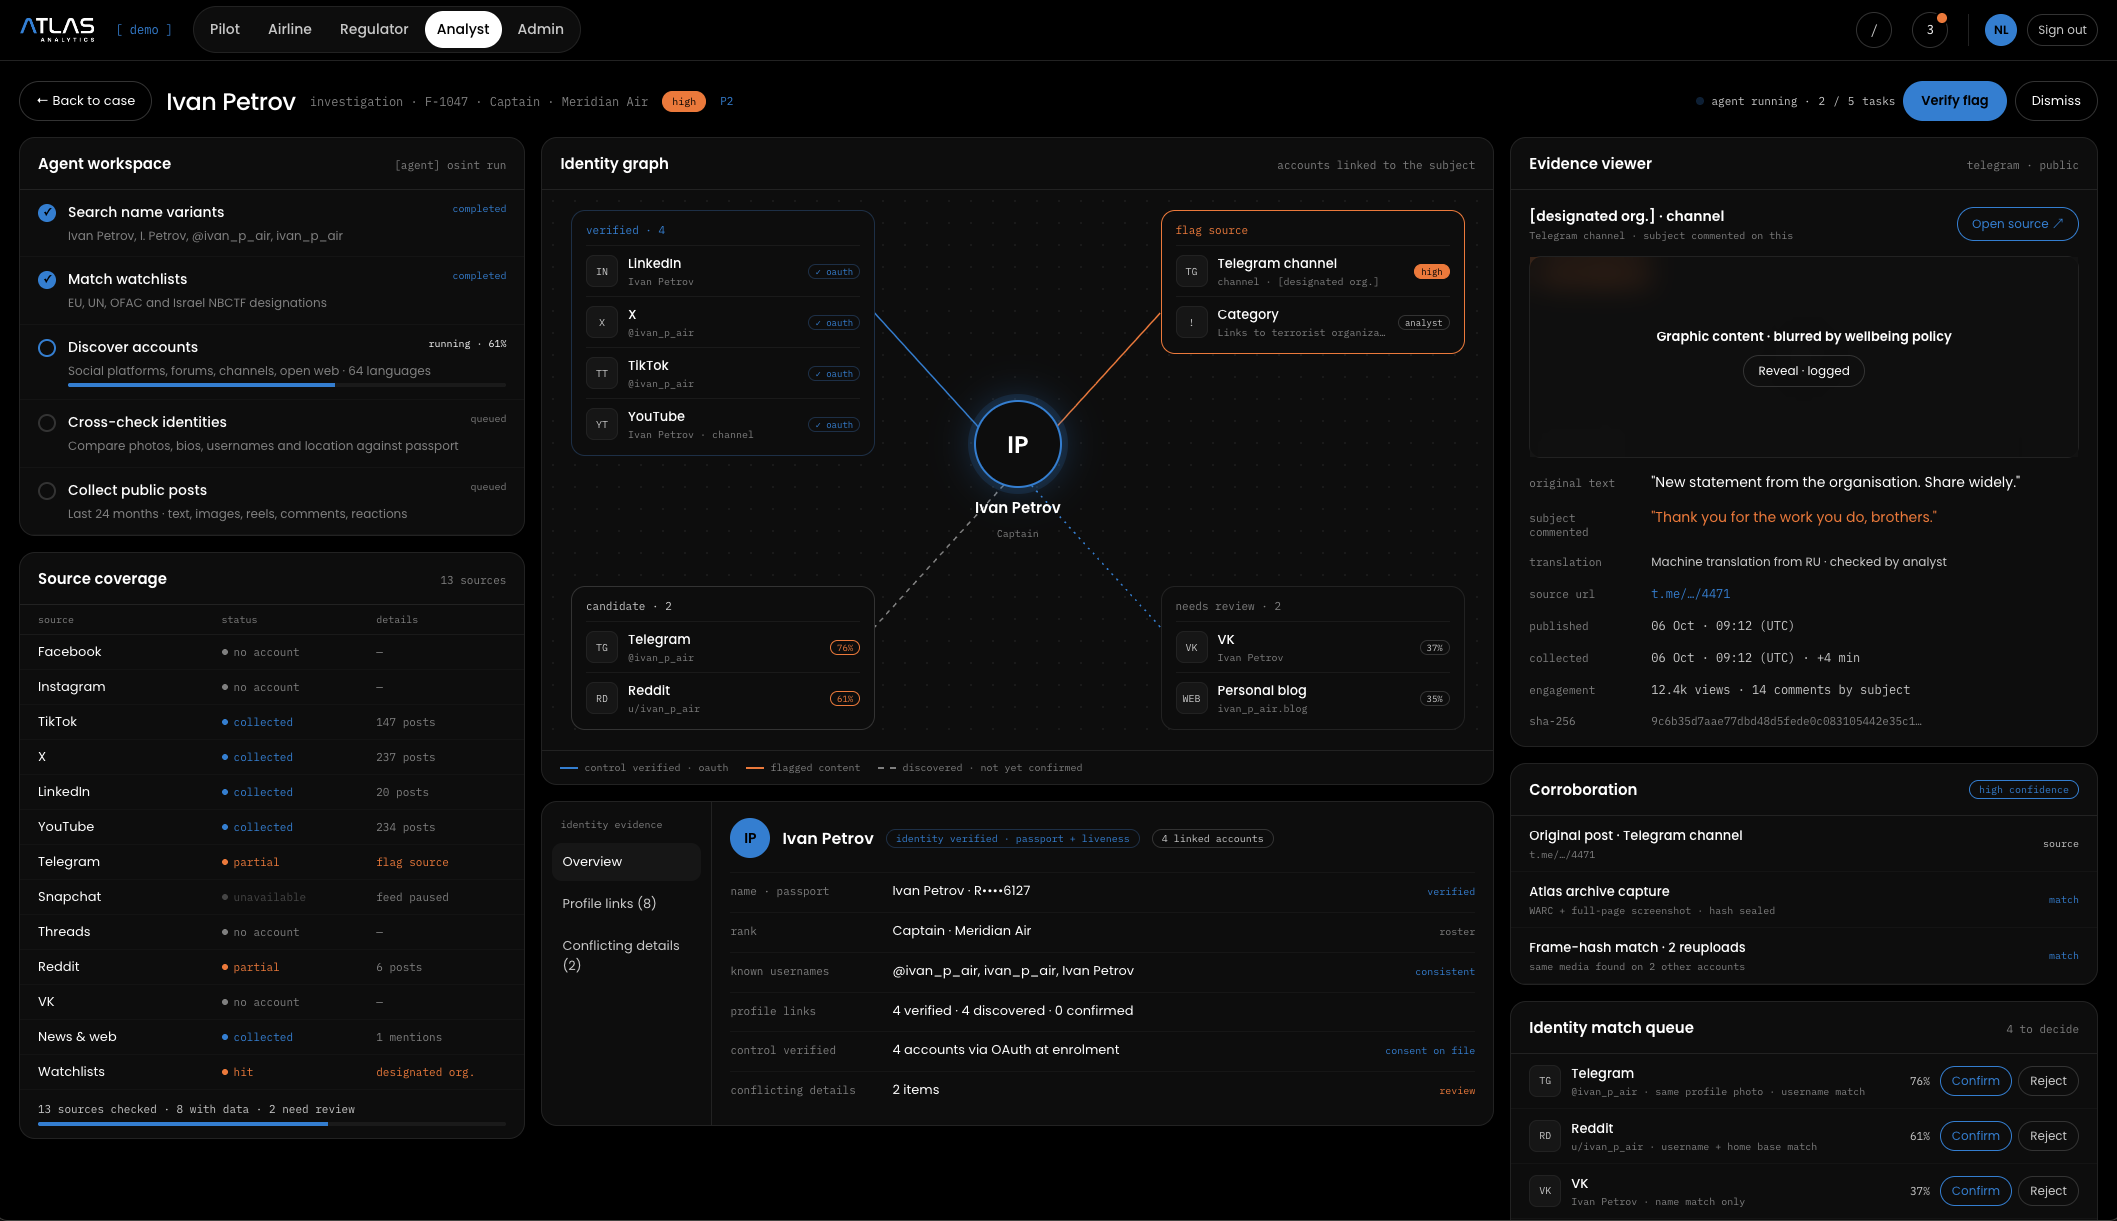Confirm the Telegram identity match
The image size is (2117, 1221).
pos(1975,1081)
